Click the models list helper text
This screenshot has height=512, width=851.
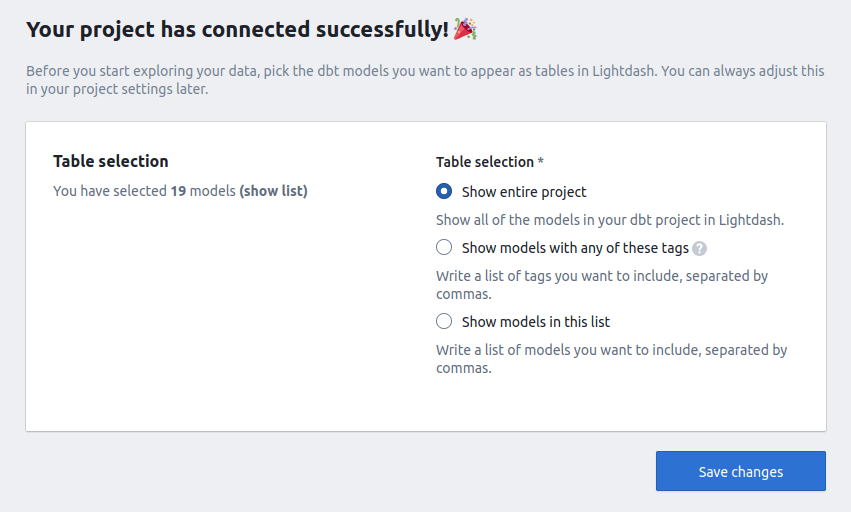[x=612, y=358]
